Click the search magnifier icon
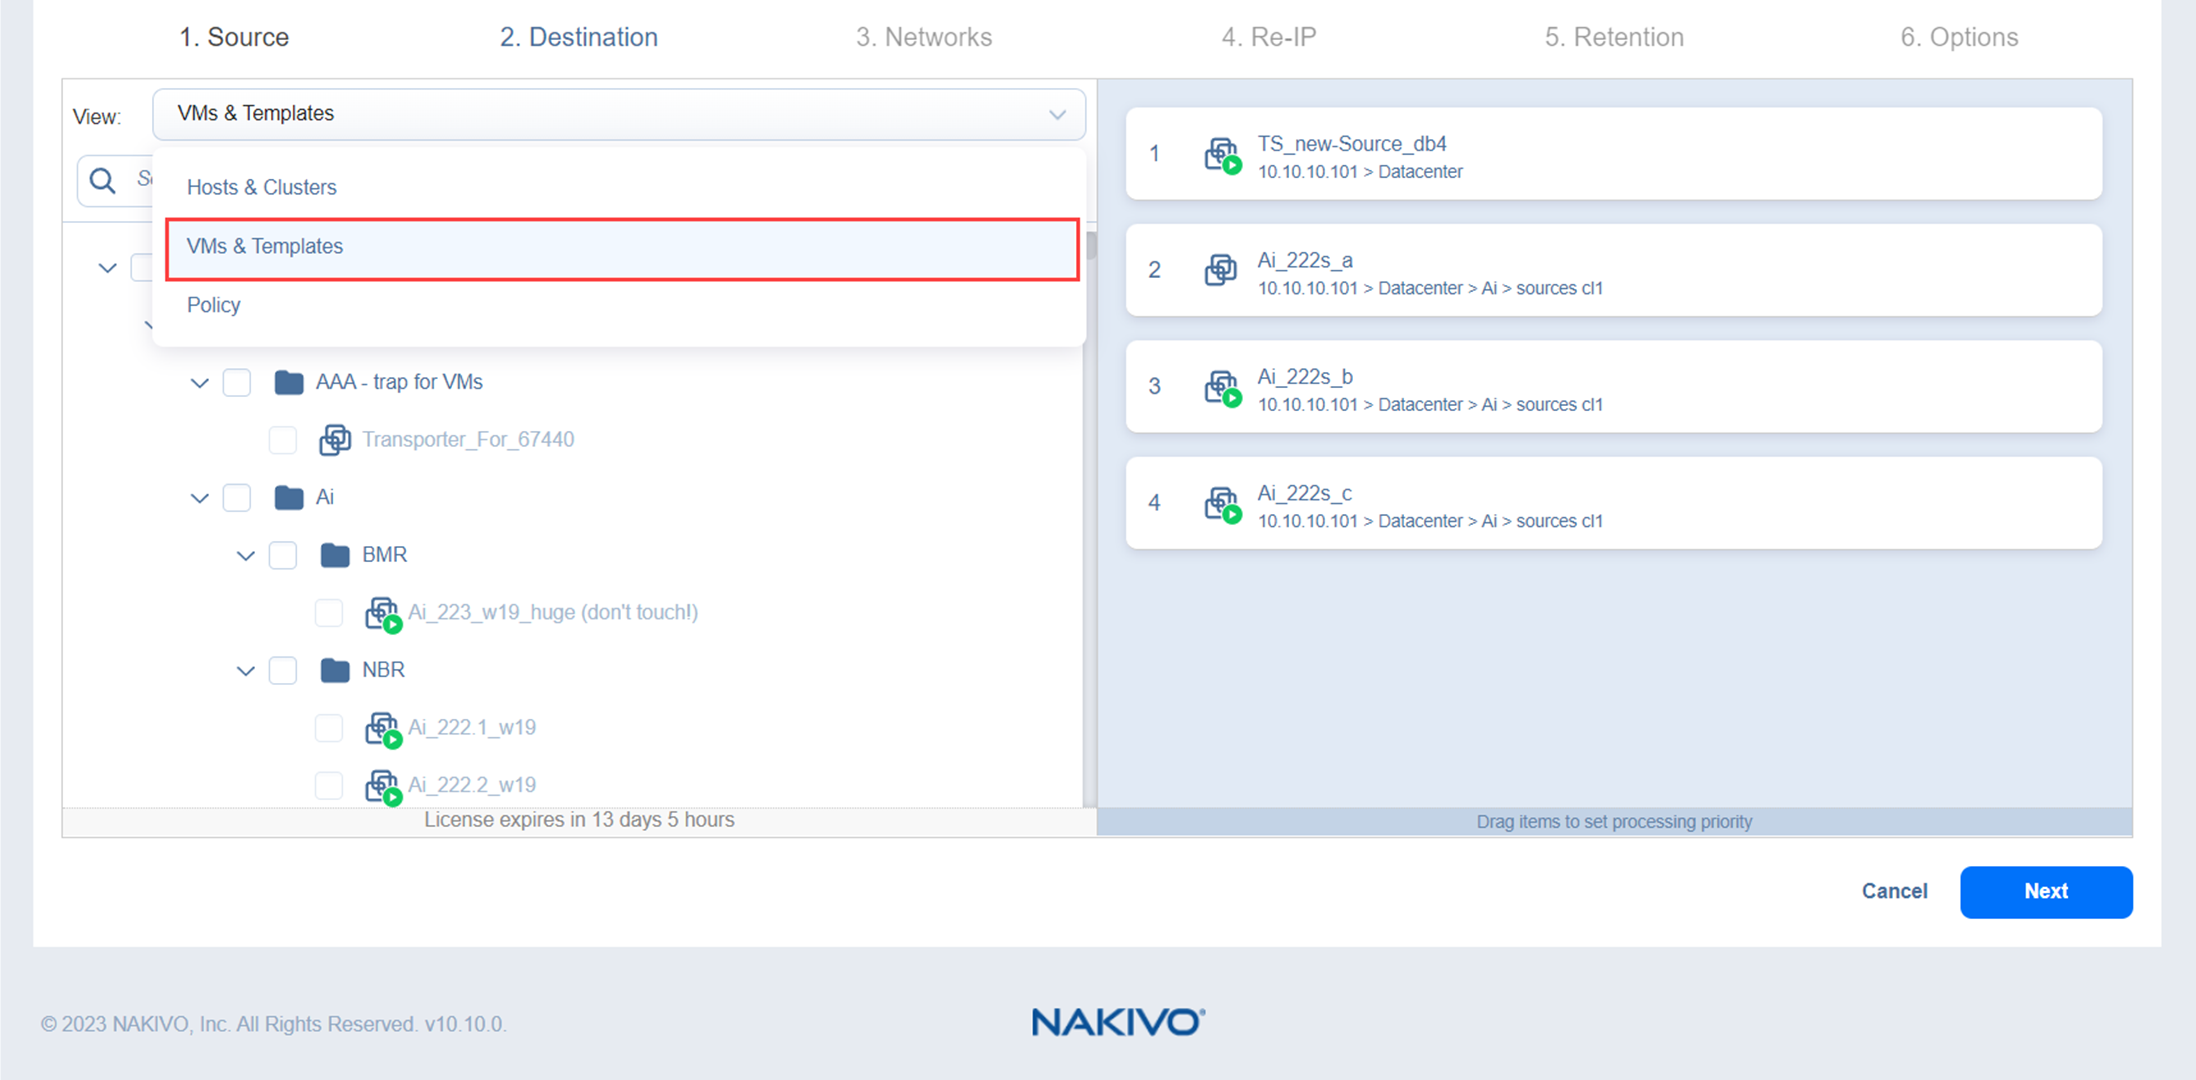This screenshot has height=1080, width=2196. coord(102,180)
